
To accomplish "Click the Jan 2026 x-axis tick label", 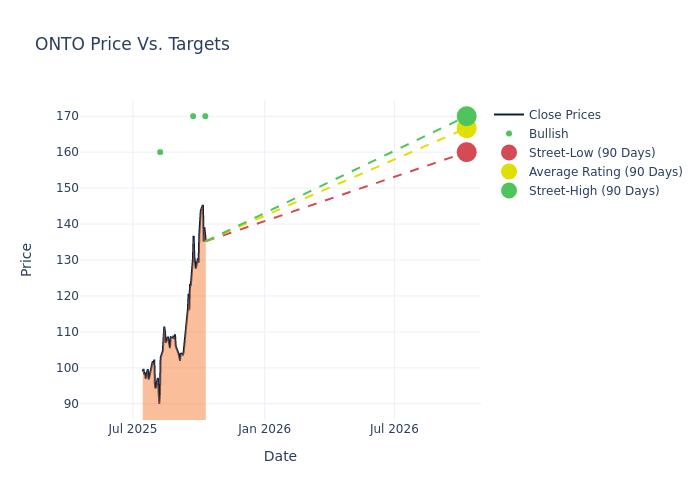I will [264, 429].
